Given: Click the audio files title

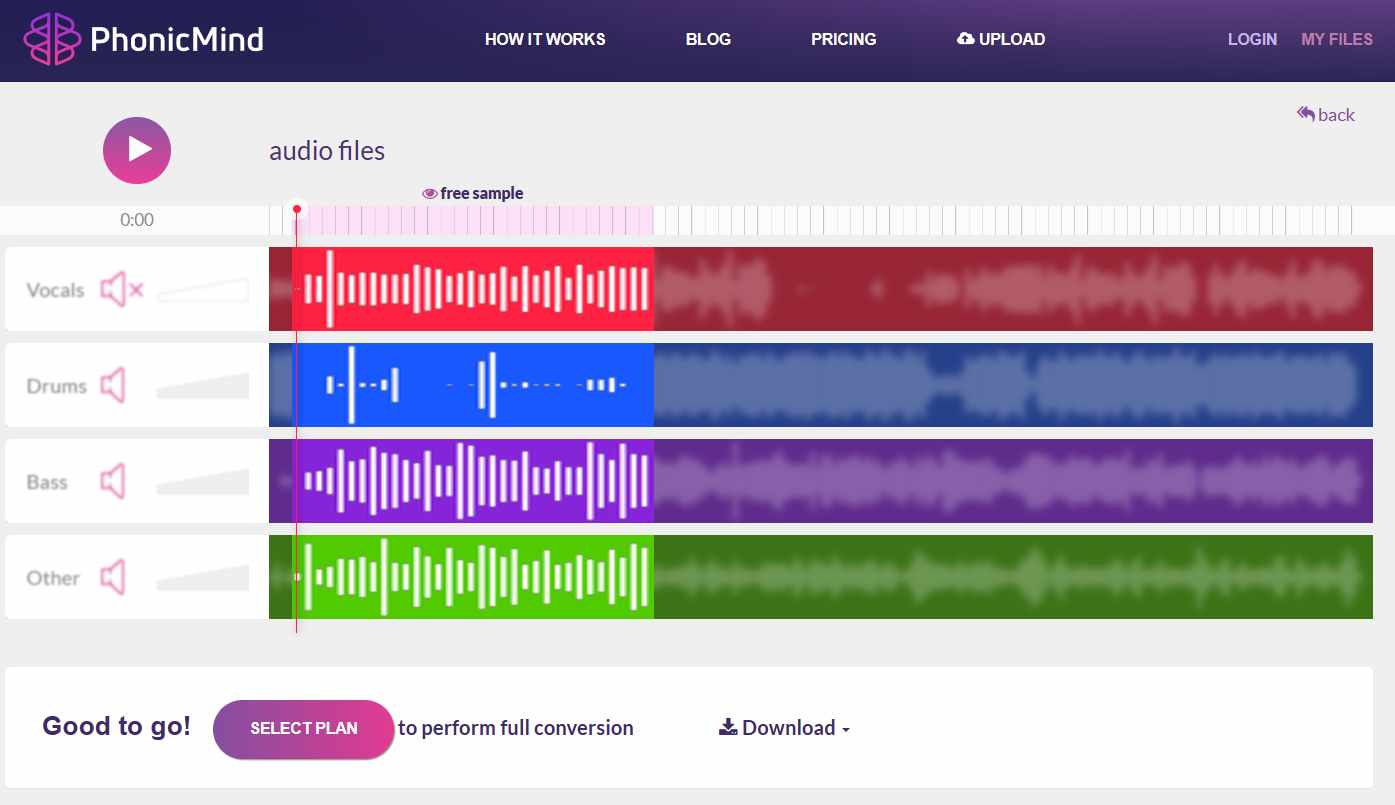Looking at the screenshot, I should pos(327,151).
